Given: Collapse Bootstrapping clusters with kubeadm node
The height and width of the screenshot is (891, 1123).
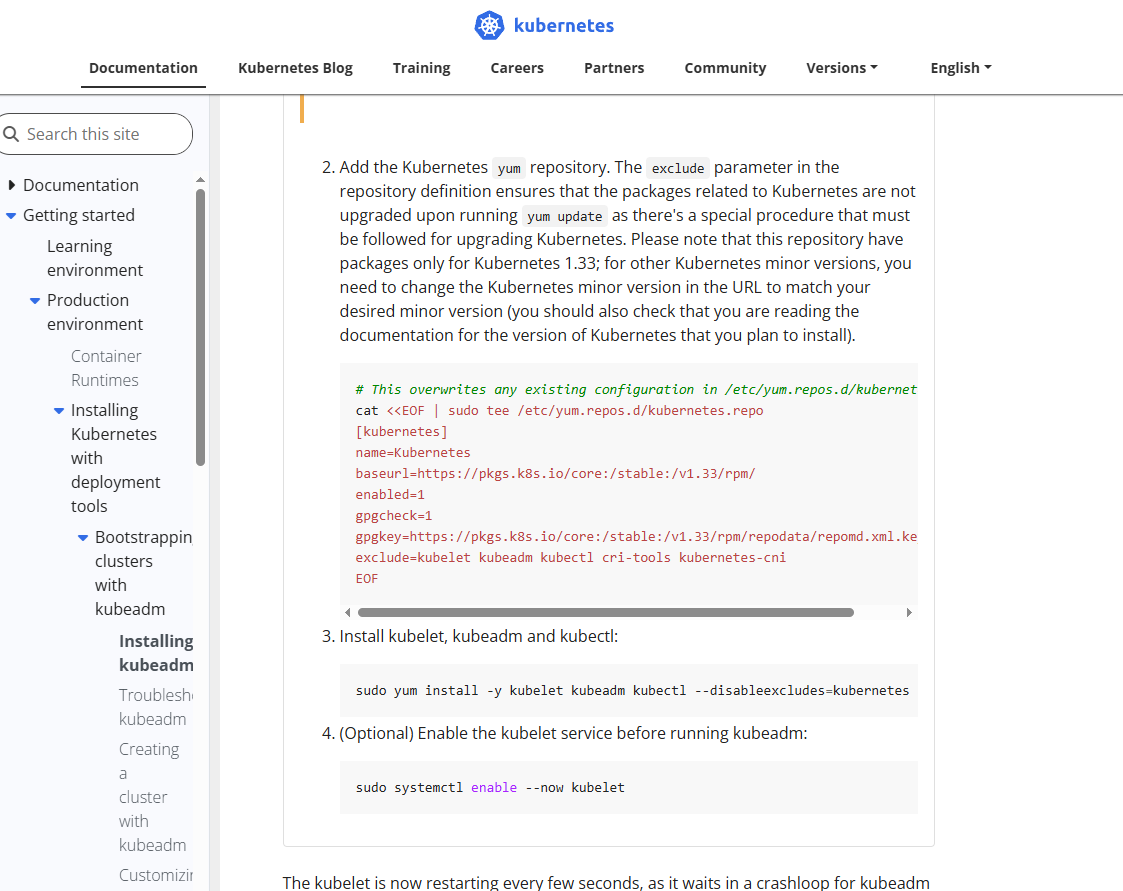Looking at the screenshot, I should [x=83, y=538].
